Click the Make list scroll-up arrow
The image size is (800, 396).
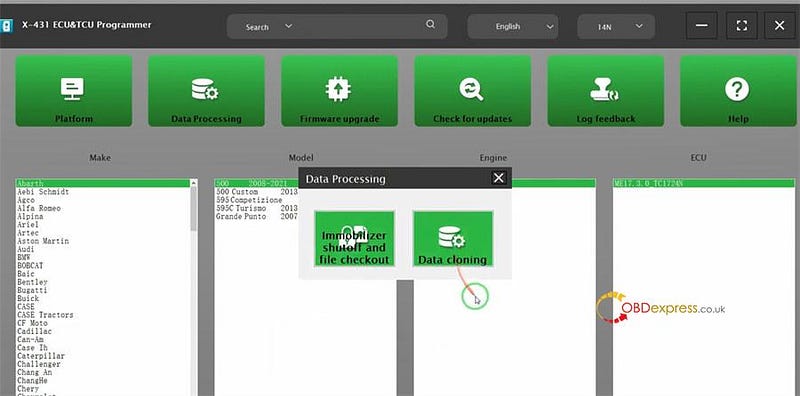tap(193, 182)
